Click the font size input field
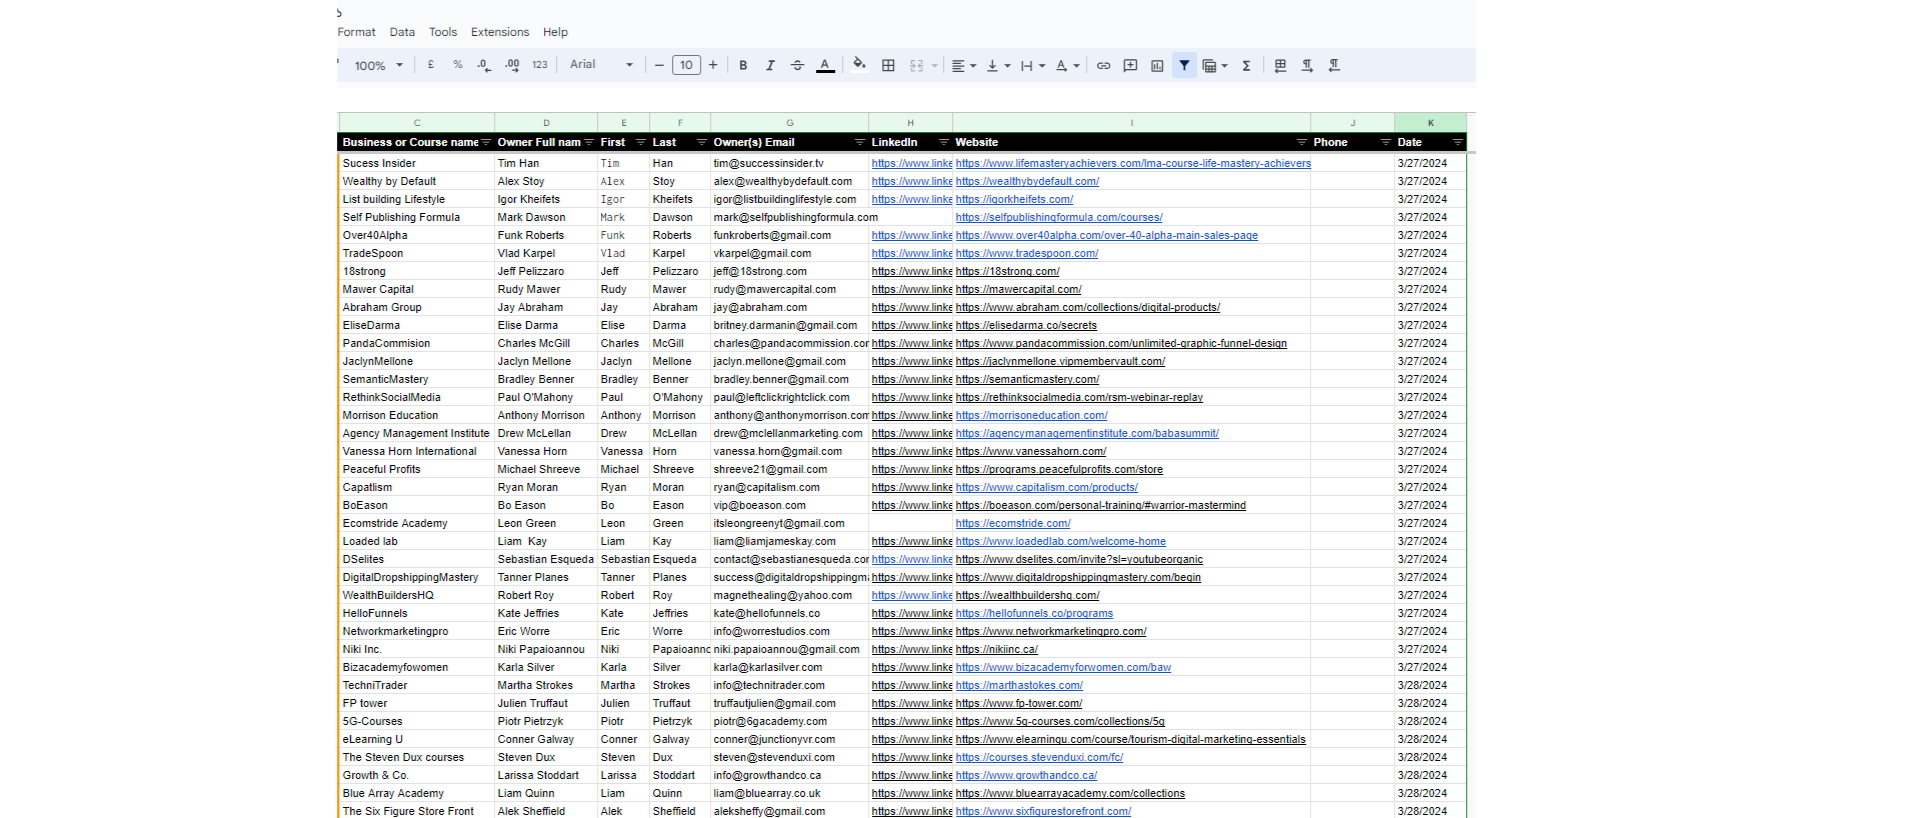 coord(686,65)
